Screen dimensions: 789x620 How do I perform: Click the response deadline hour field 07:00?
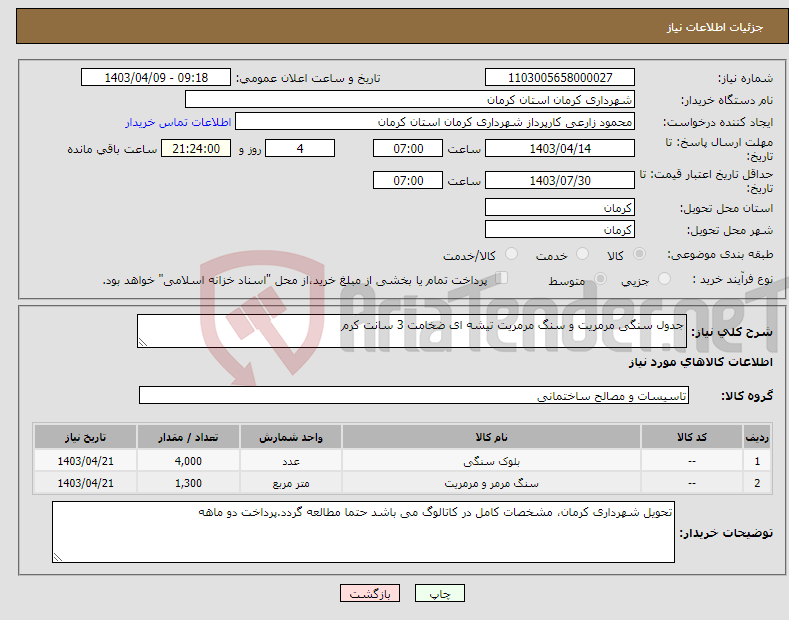coord(408,148)
